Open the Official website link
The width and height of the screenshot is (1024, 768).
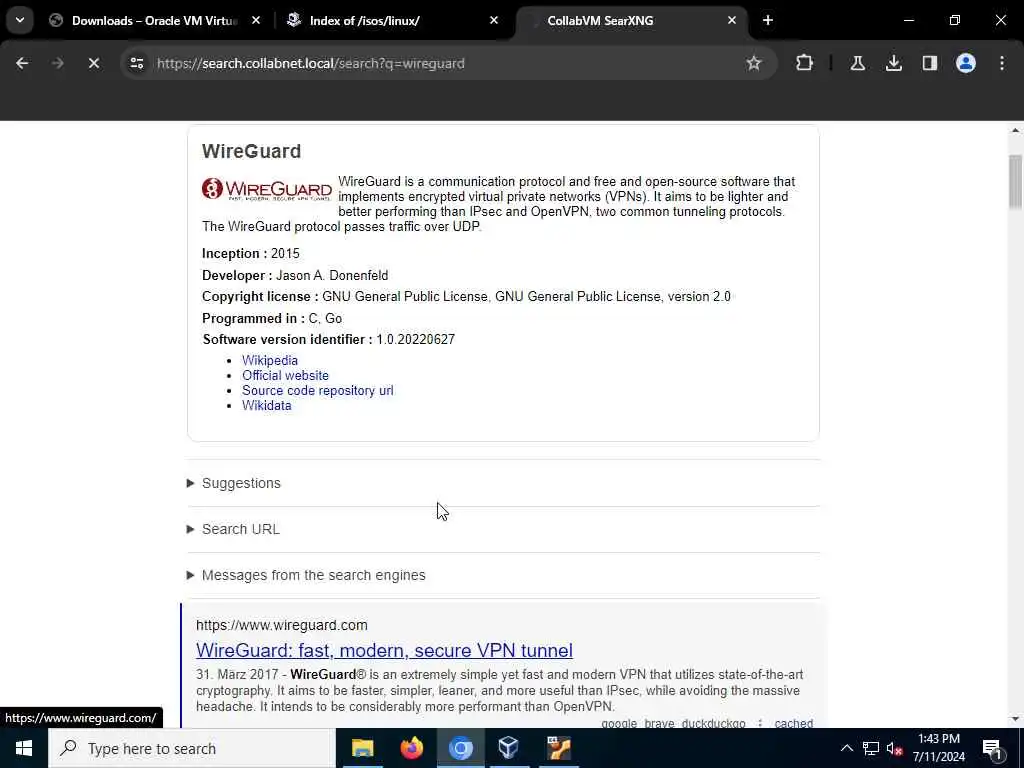[x=285, y=376]
